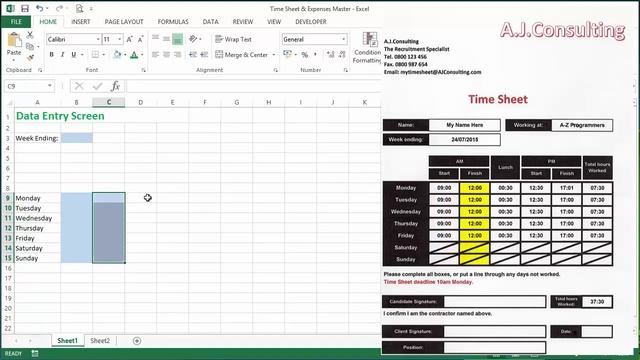Image resolution: width=640 pixels, height=360 pixels.
Task: Center text horizontally
Action: tap(166, 54)
